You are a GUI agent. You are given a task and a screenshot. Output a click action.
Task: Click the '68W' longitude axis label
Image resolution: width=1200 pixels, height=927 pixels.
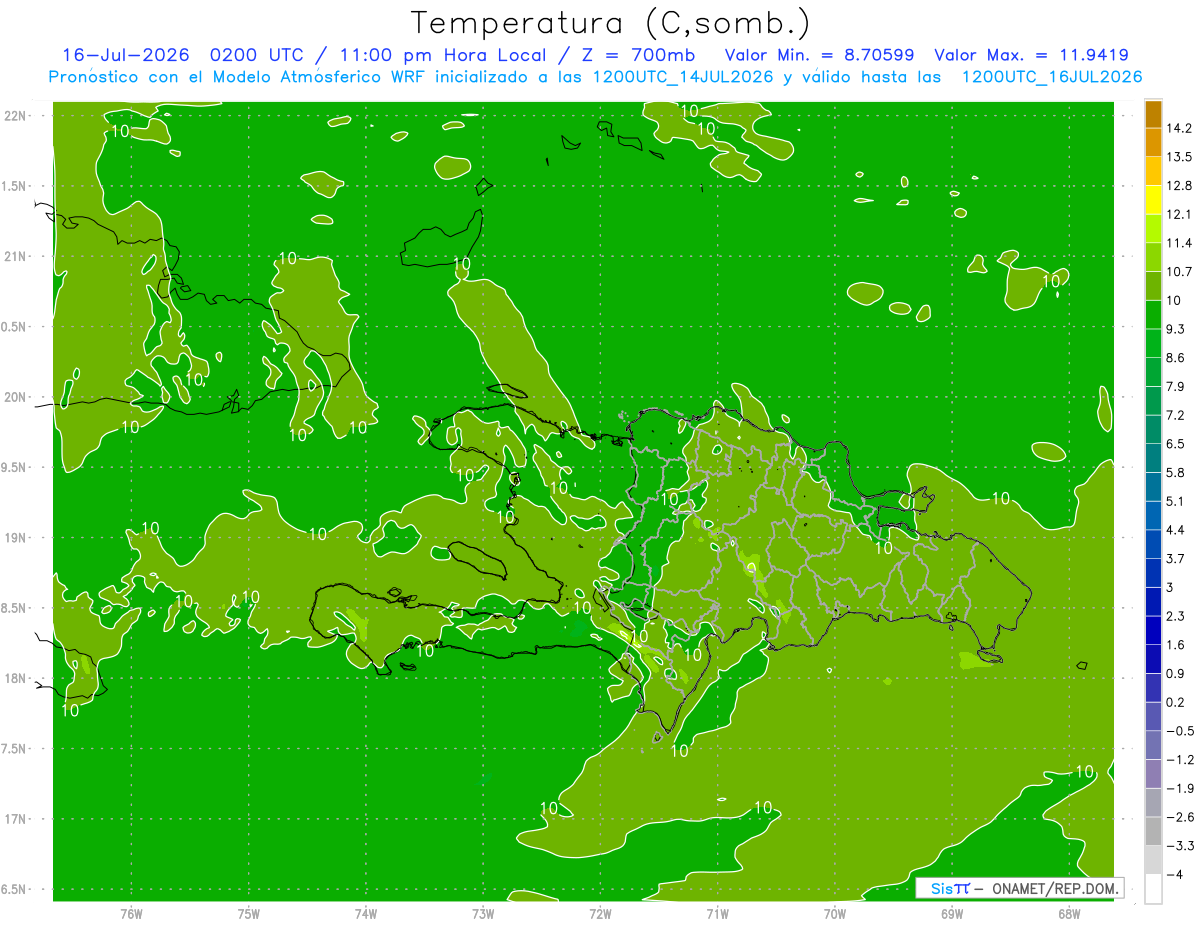tap(1069, 913)
